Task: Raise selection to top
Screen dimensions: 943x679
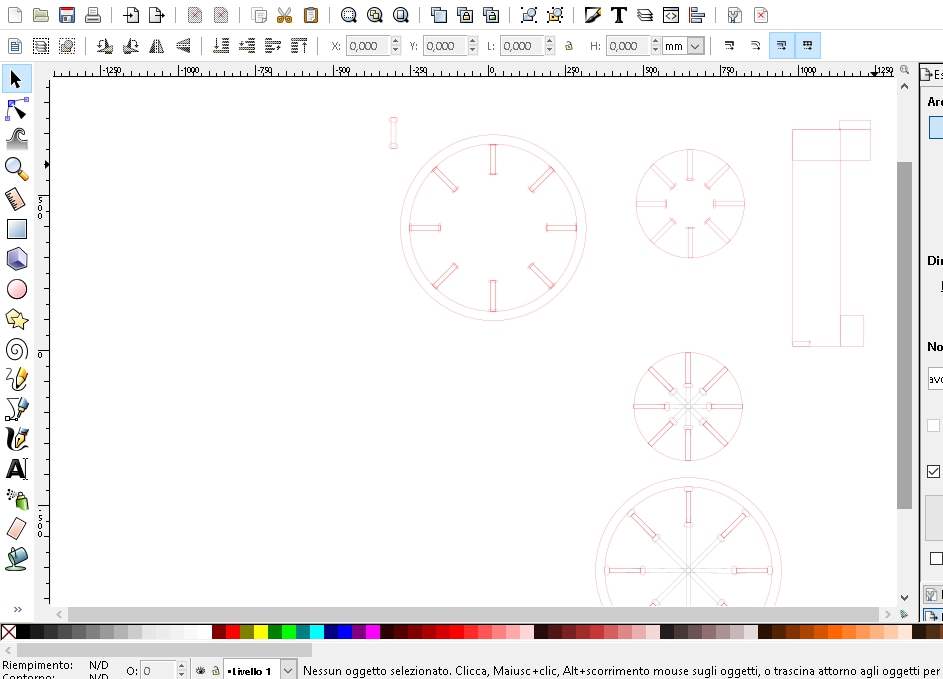Action: tap(299, 46)
